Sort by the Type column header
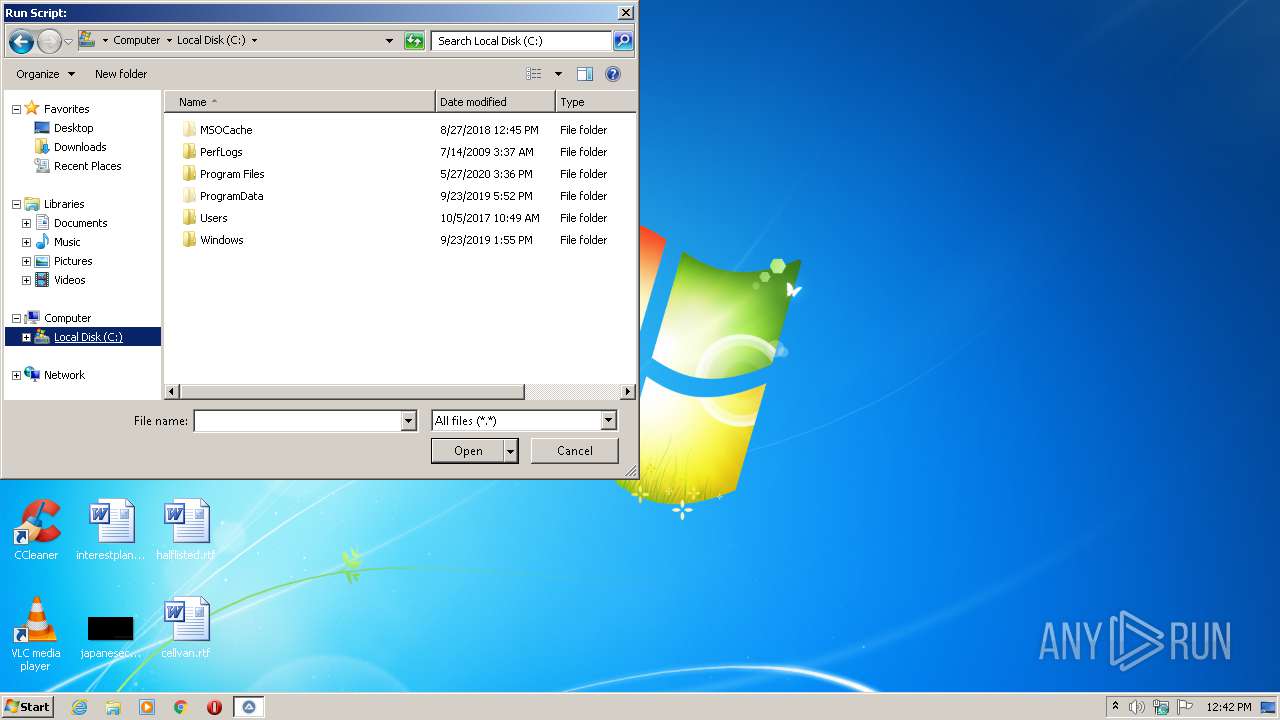 (x=595, y=102)
